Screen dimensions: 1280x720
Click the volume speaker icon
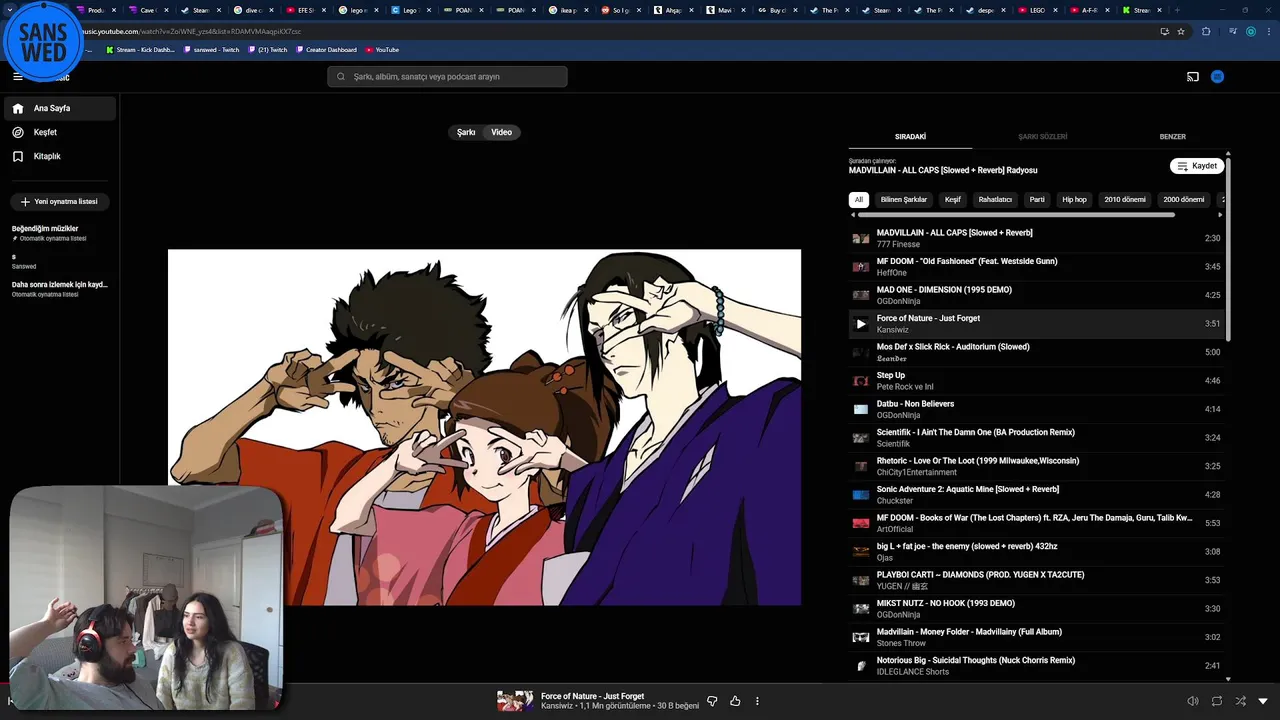tap(1192, 701)
